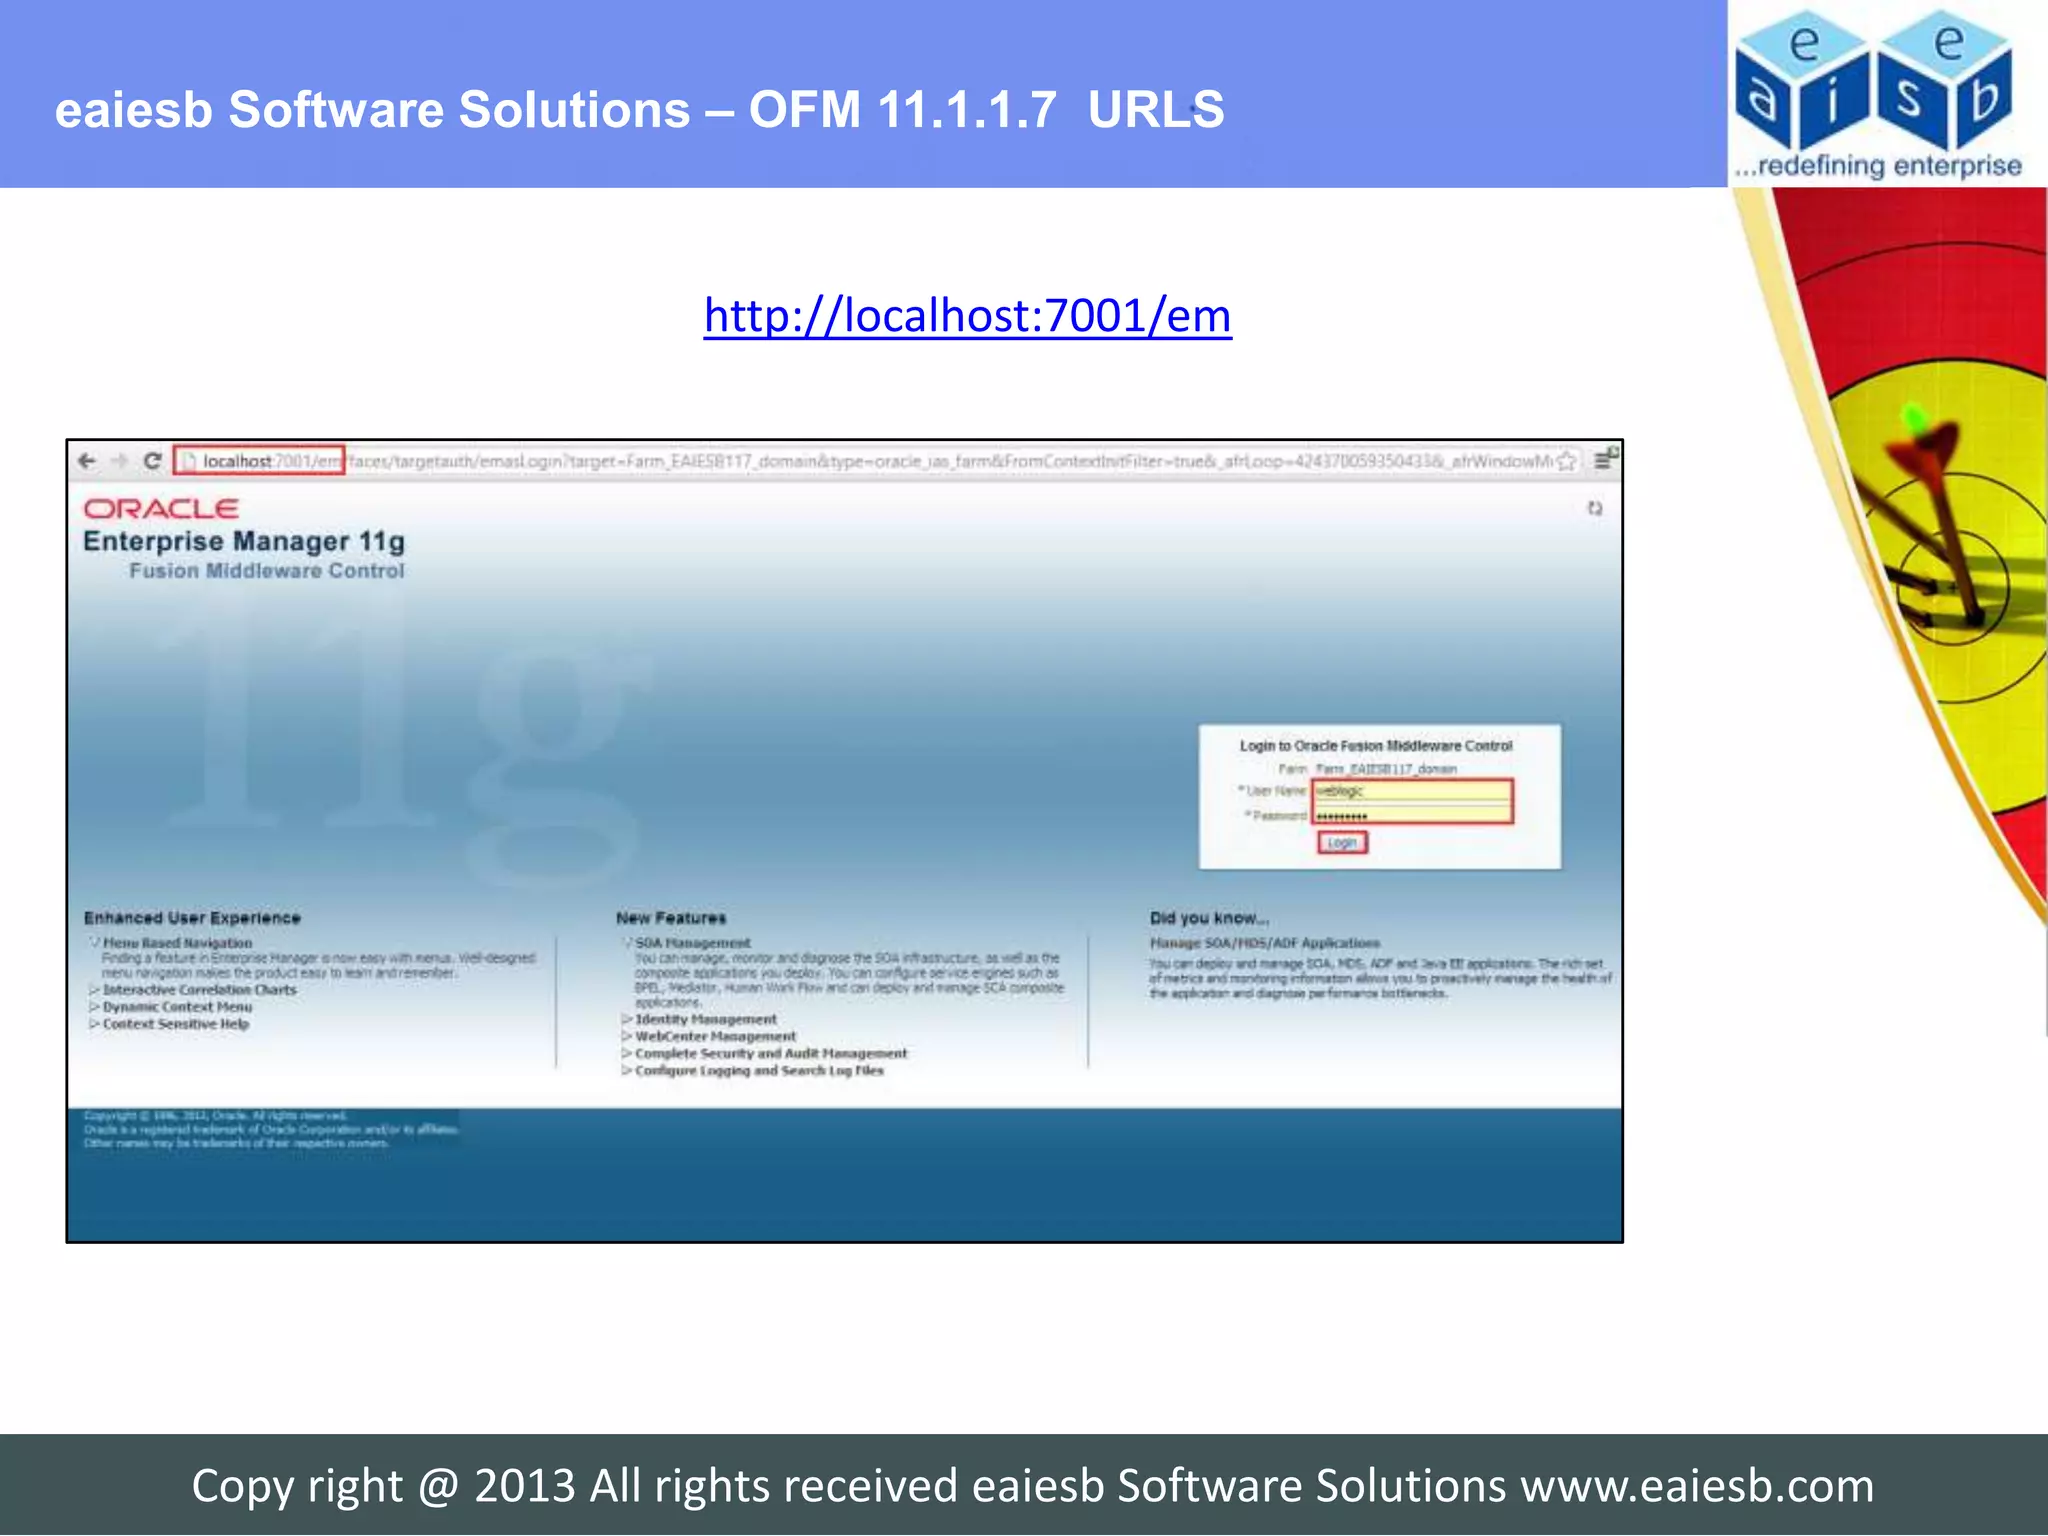Screen dimensions: 2048x1536
Task: Collapse SOA Management section
Action: click(627, 942)
